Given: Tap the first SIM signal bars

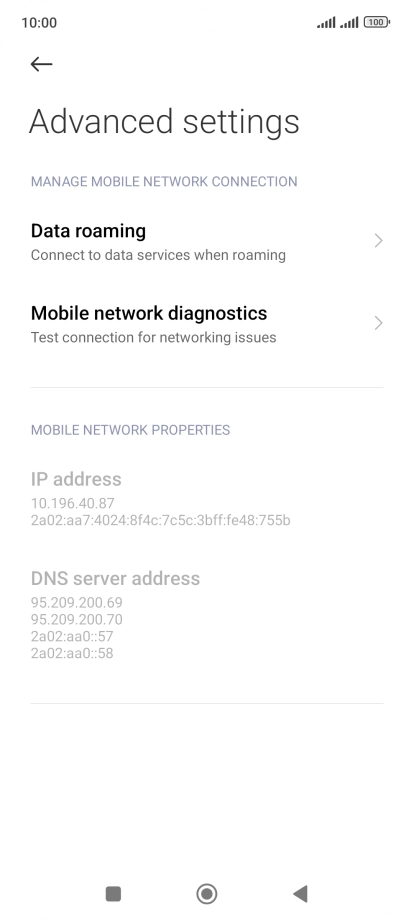Looking at the screenshot, I should pyautogui.click(x=326, y=23).
